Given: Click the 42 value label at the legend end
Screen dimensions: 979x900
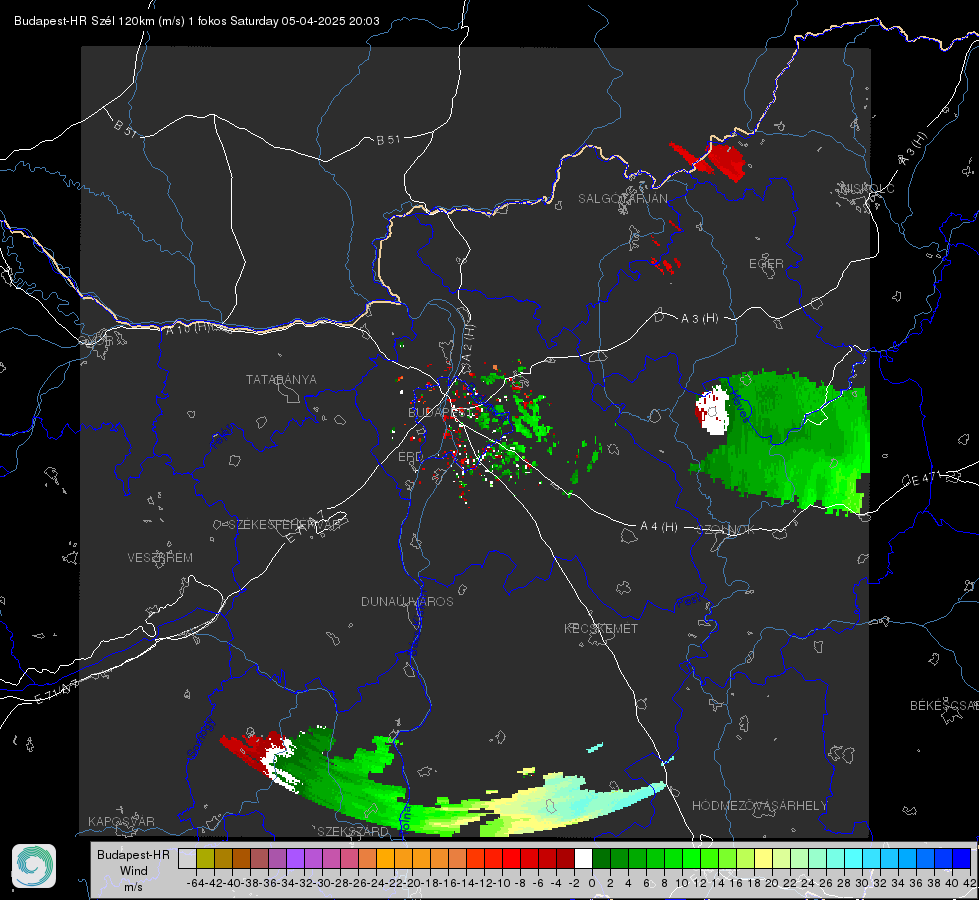Looking at the screenshot, I should click(970, 883).
